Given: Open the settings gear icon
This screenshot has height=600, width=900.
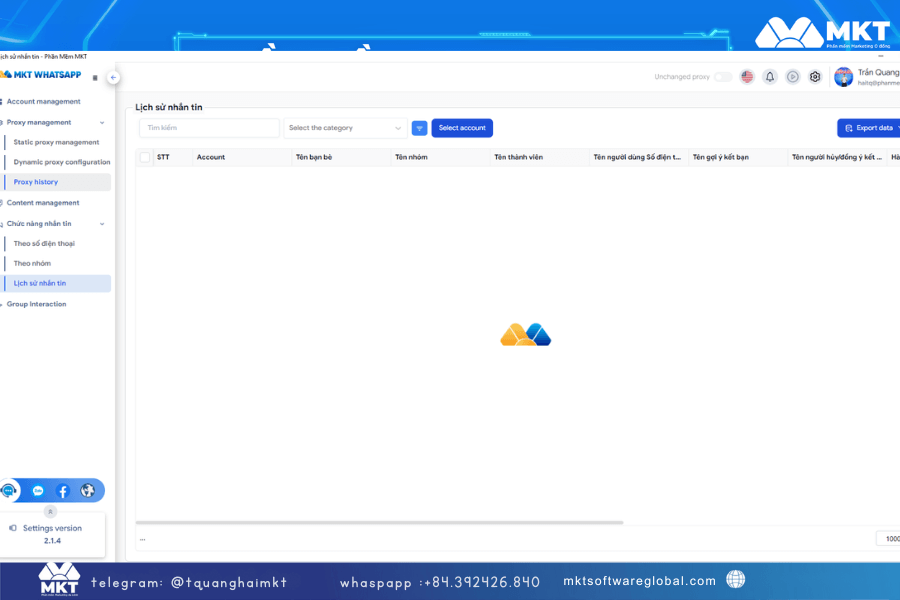Looking at the screenshot, I should tap(814, 76).
